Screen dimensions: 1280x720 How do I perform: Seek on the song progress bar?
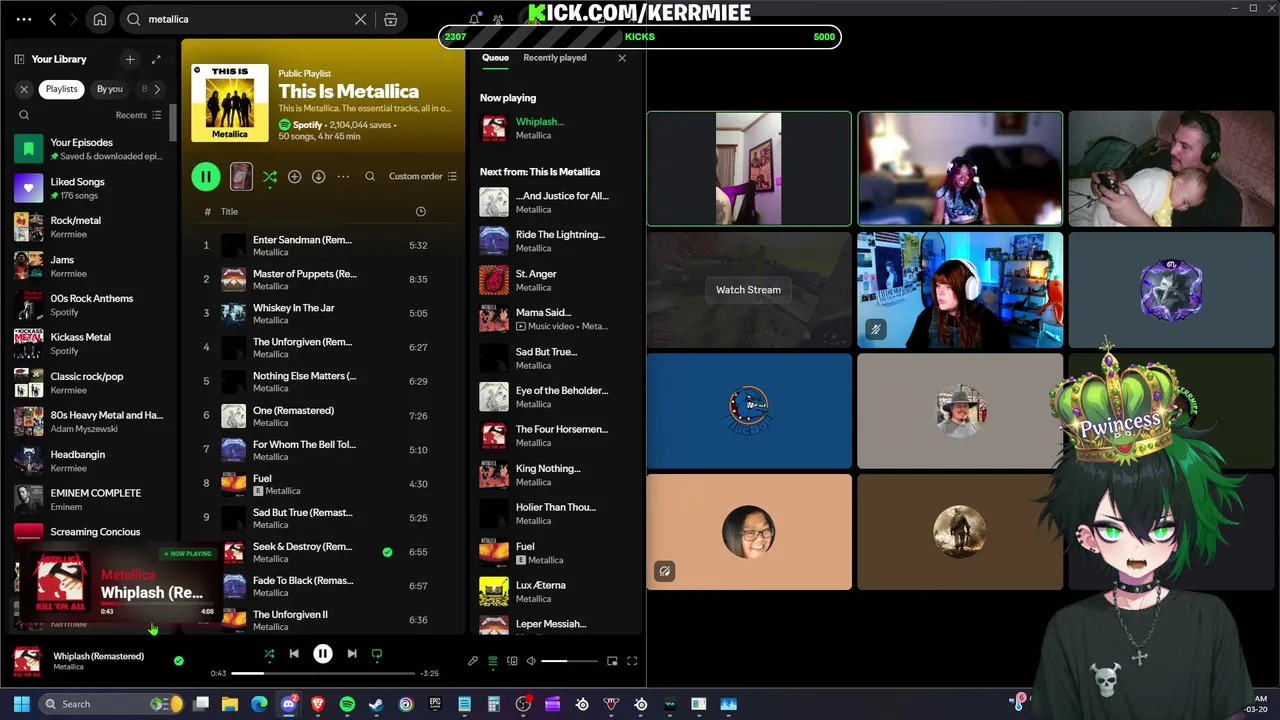click(x=323, y=673)
